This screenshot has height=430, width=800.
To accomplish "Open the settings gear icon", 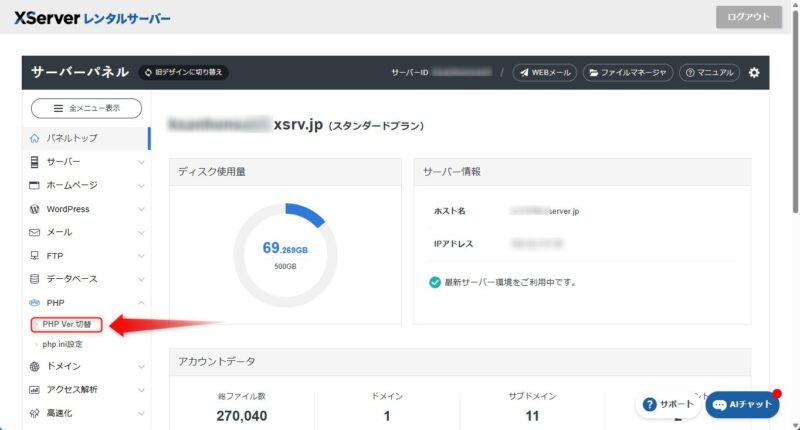I will click(x=754, y=72).
